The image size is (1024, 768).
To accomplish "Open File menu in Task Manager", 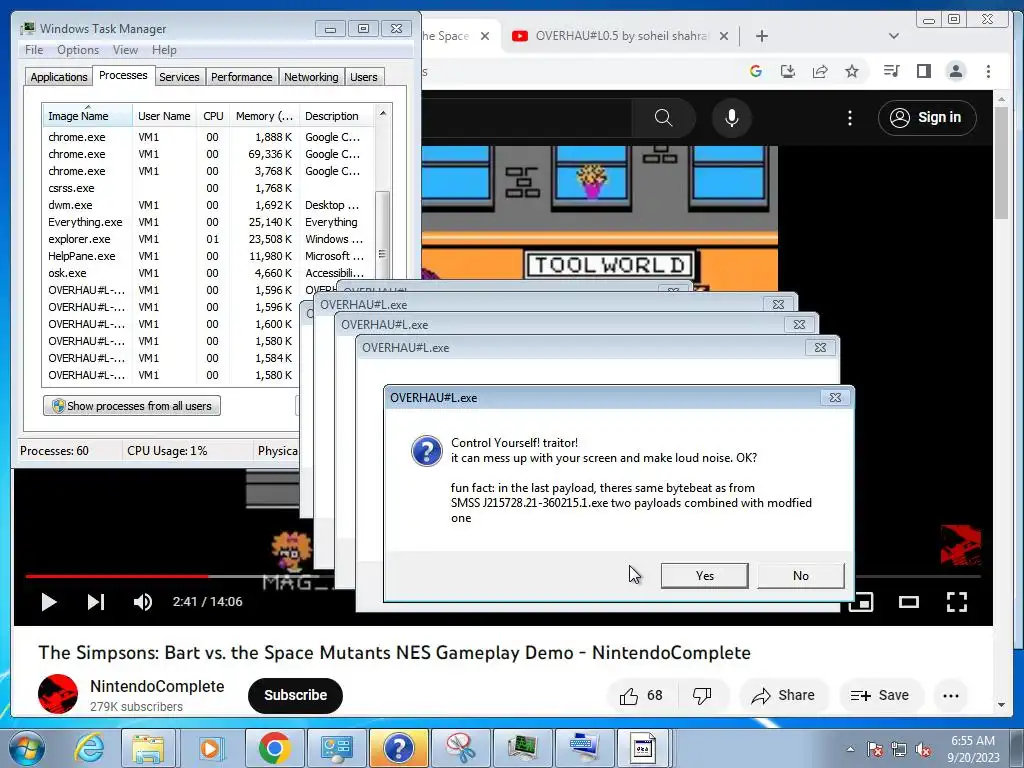I will point(34,50).
